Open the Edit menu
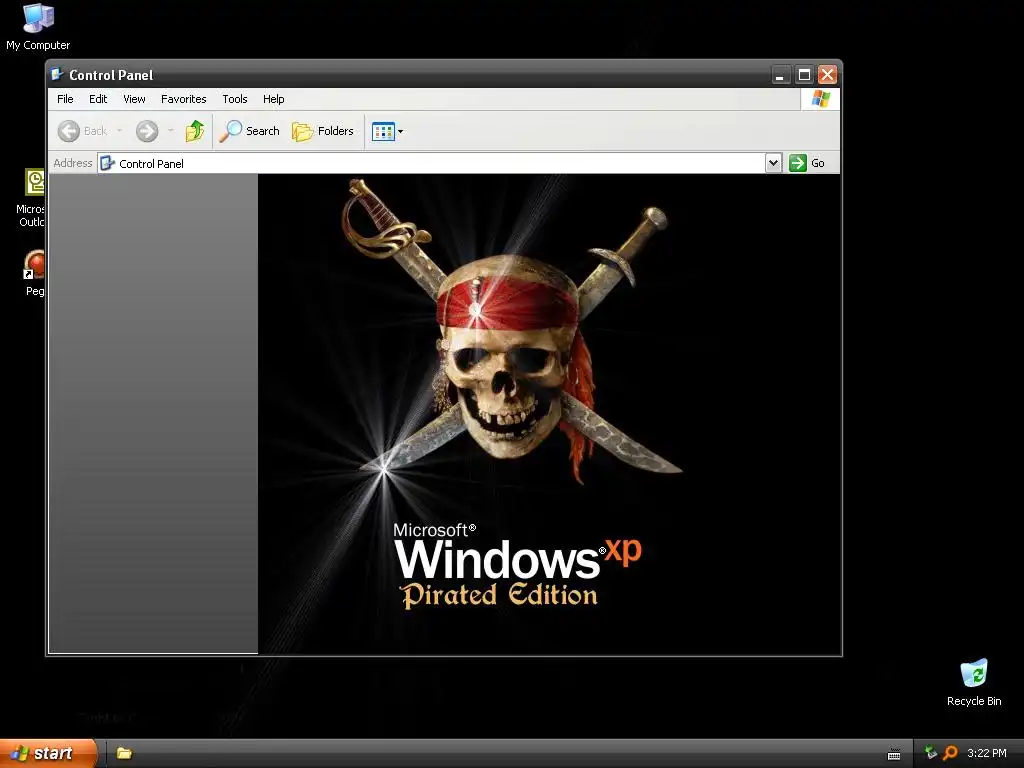The height and width of the screenshot is (768, 1024). (x=98, y=99)
